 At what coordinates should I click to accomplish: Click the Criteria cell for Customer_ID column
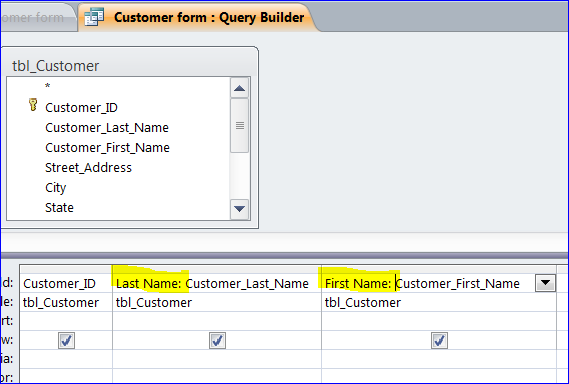tap(66, 359)
